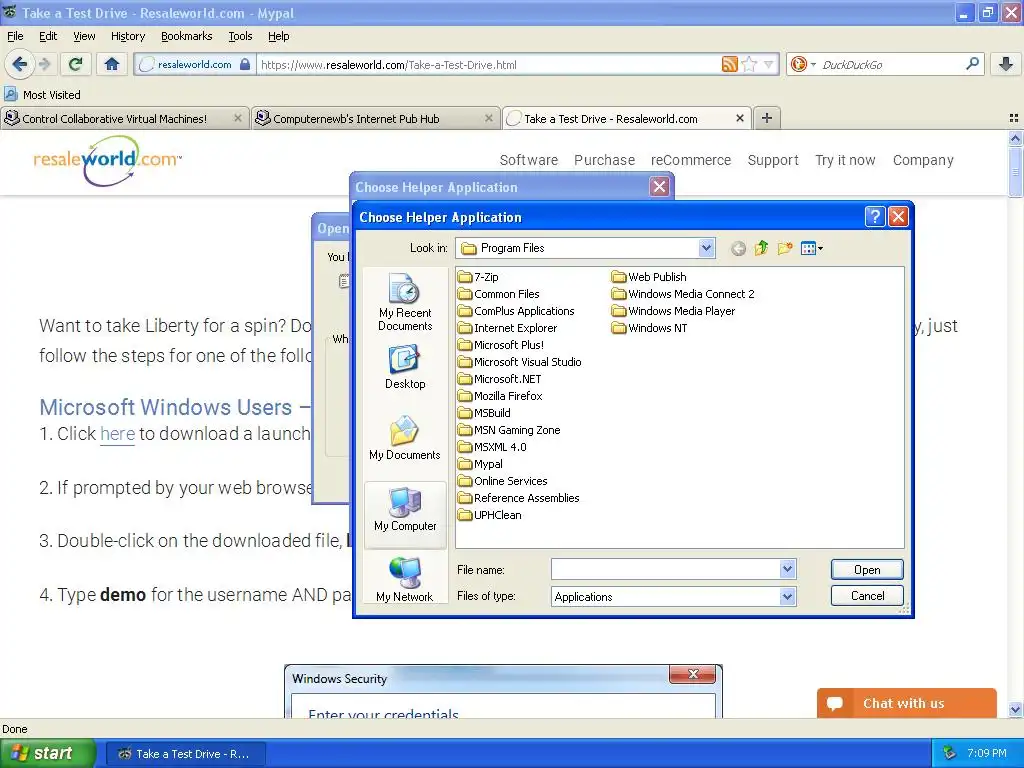Select My Recent Documents place
Viewport: 1024px width, 768px height.
(x=405, y=302)
